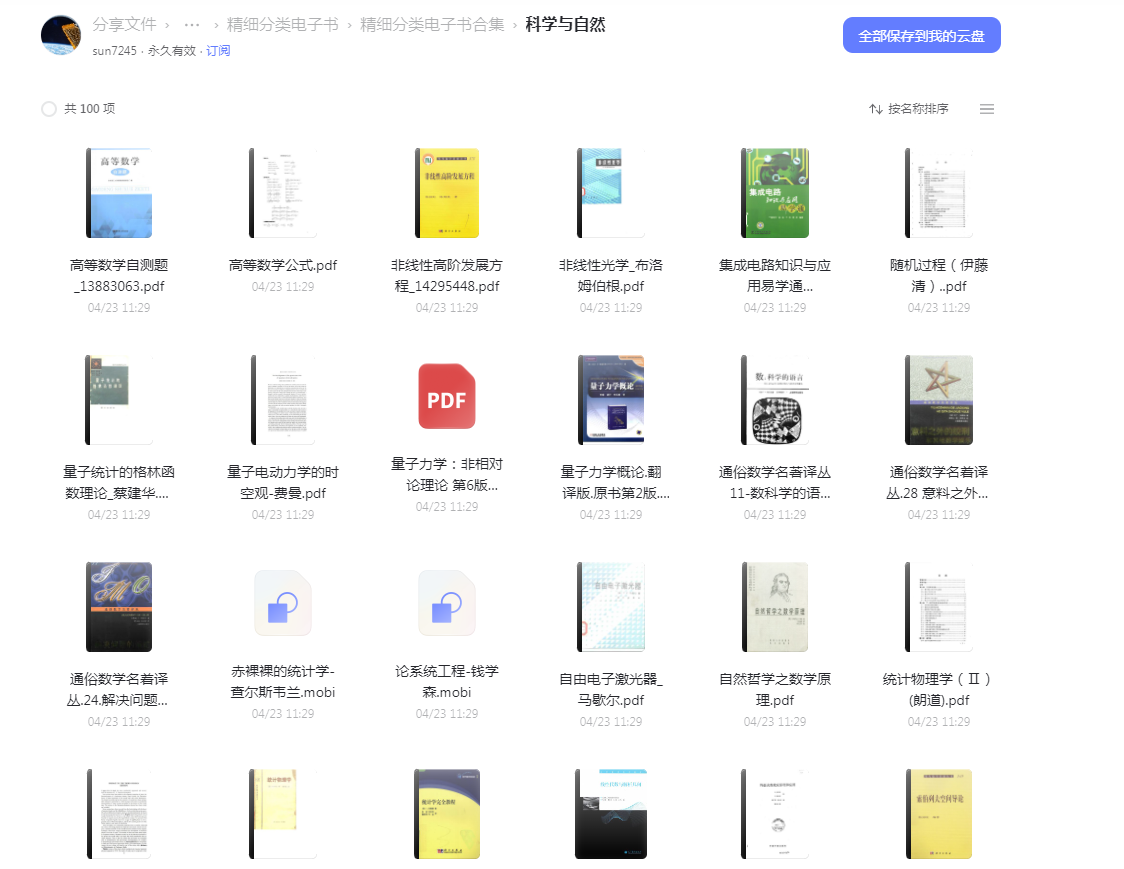This screenshot has width=1124, height=869.
Task: Go to 精细分类电子书 breadcrumb folder
Action: tap(282, 24)
